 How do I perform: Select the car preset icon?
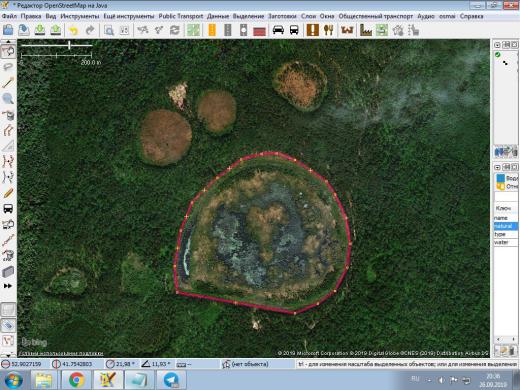(278, 30)
